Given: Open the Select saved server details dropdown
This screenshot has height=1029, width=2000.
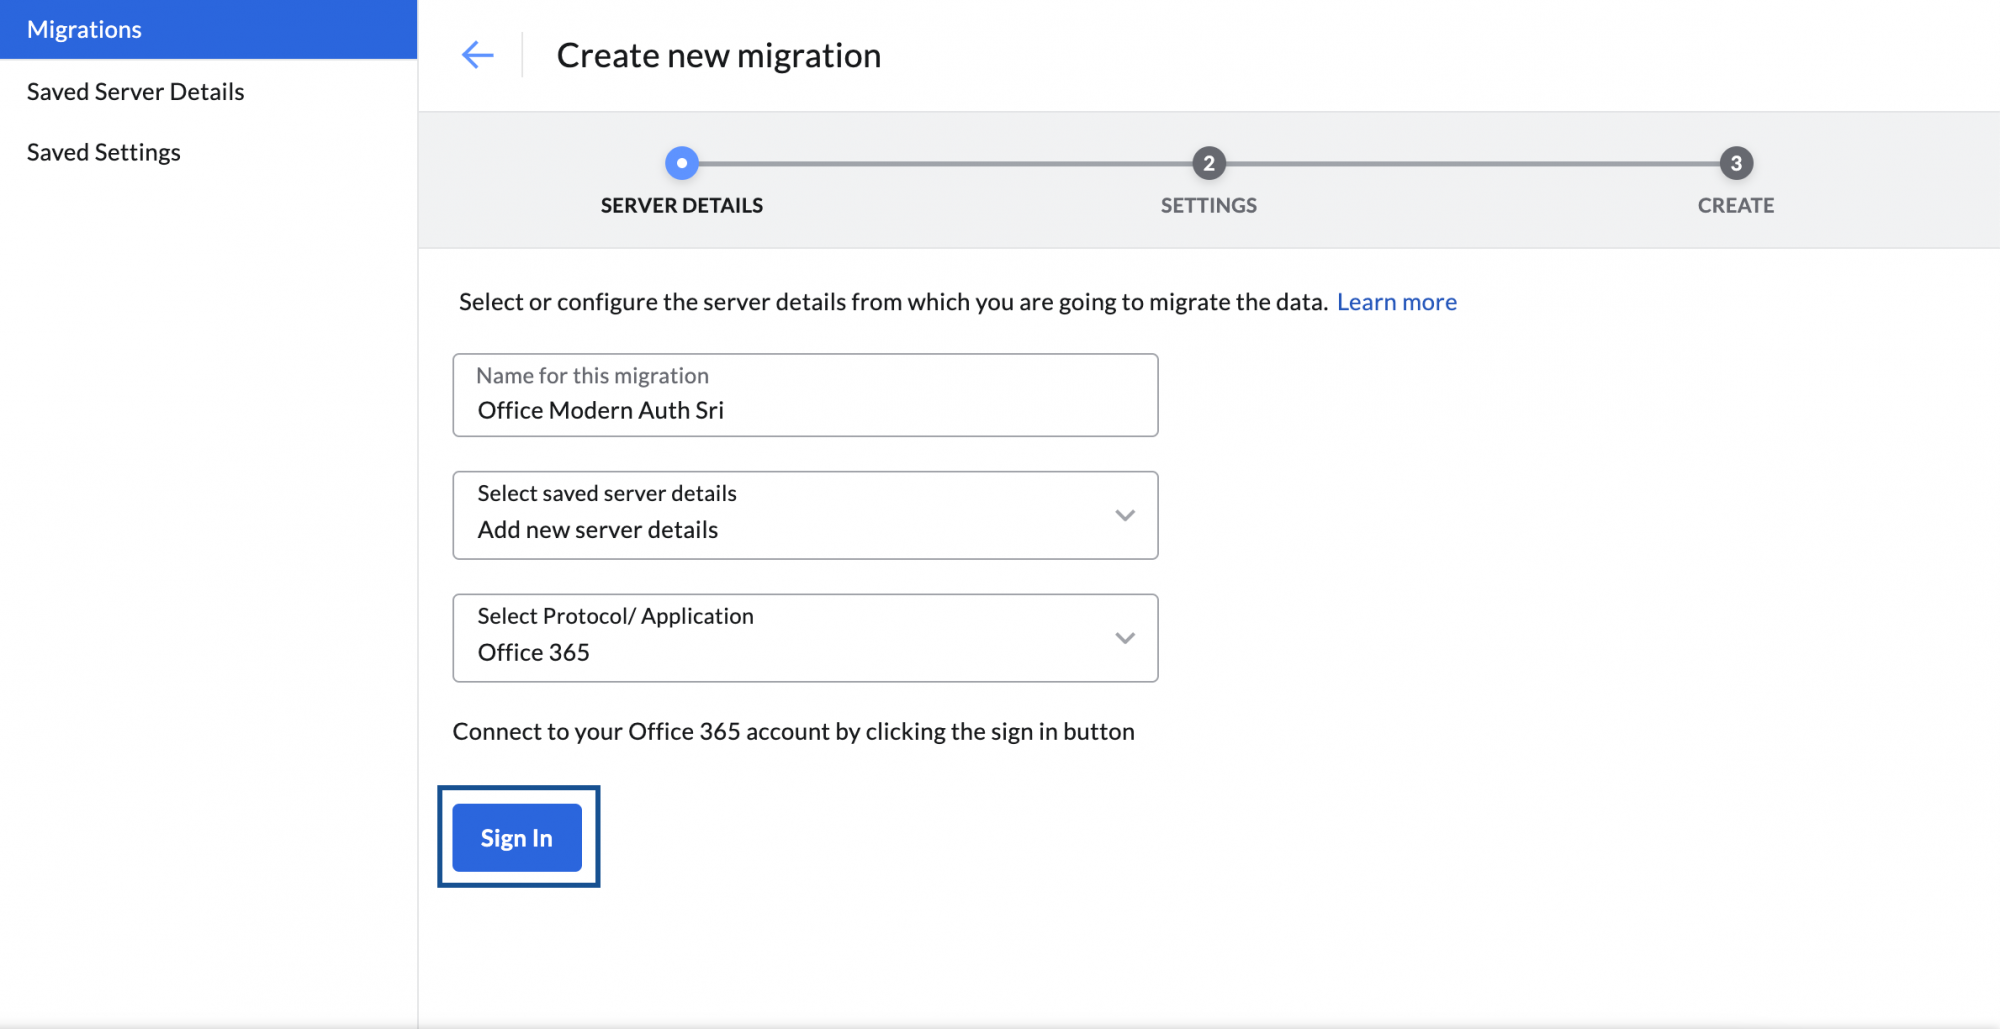Looking at the screenshot, I should [805, 515].
